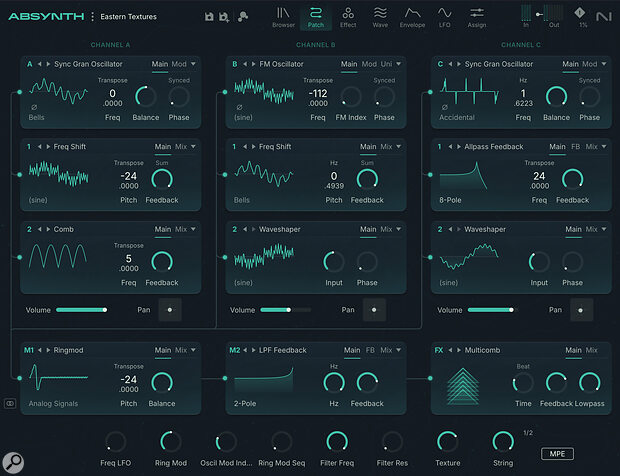Click the mutate sound icon
Viewport: 620px width, 476px height.
point(243,17)
